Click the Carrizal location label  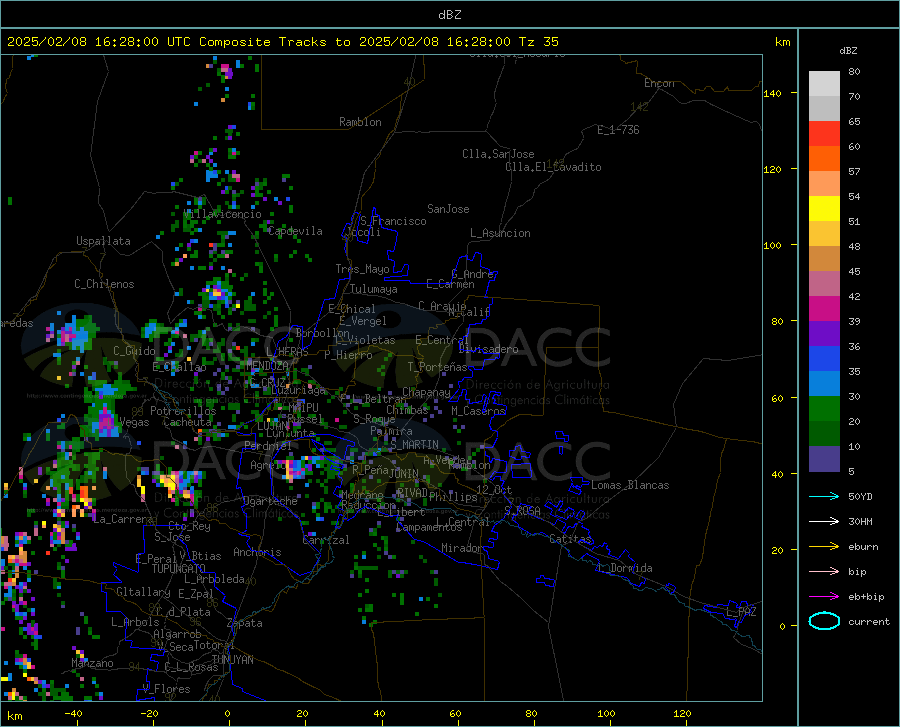(326, 540)
